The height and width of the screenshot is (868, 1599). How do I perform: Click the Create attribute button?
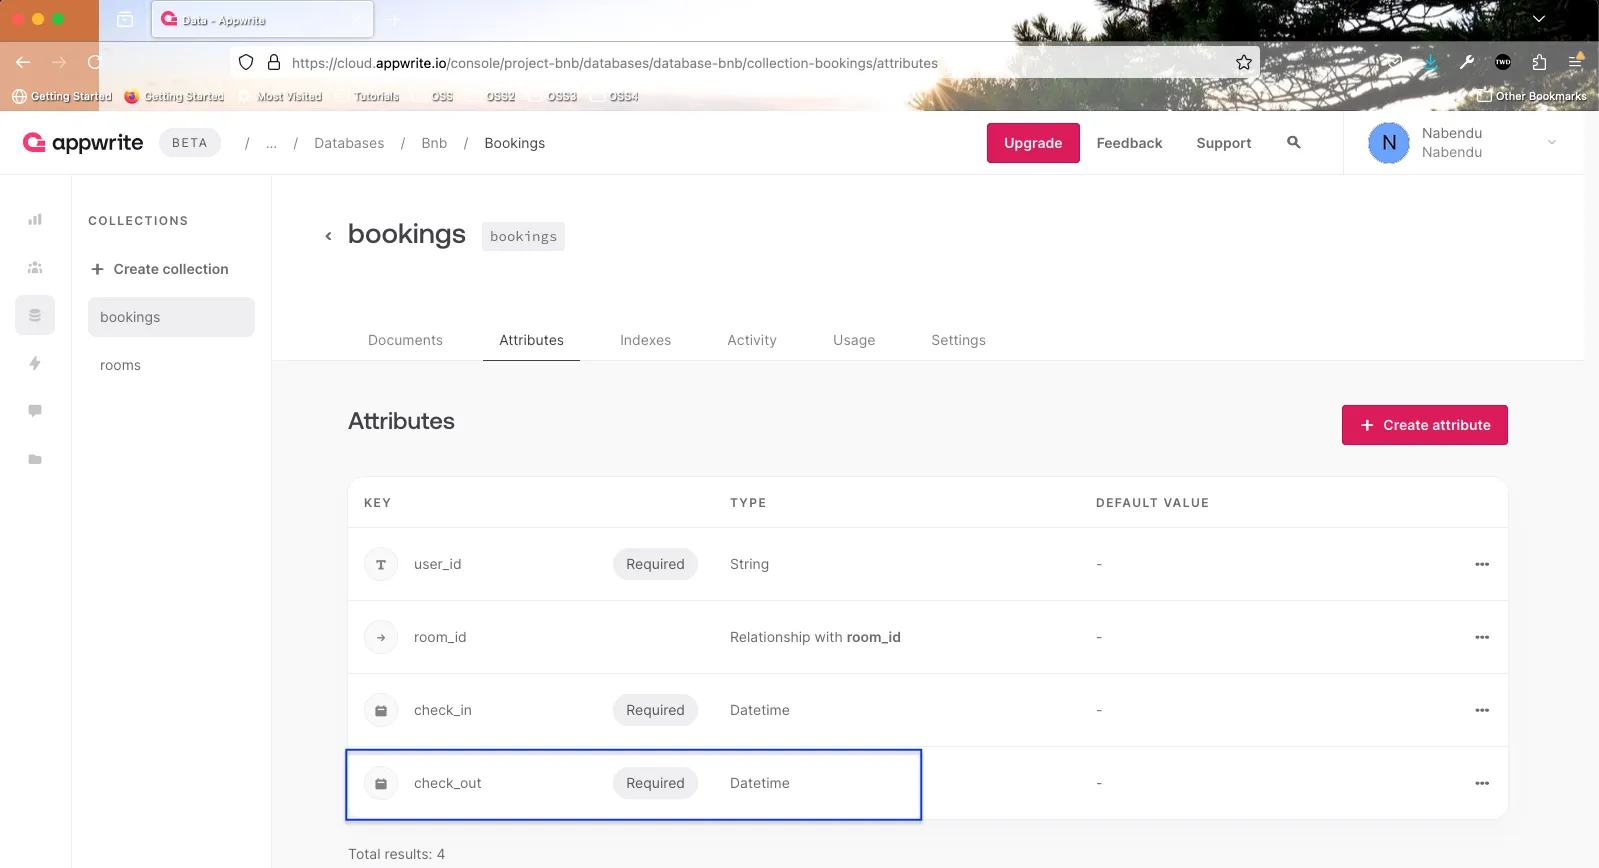(x=1425, y=425)
